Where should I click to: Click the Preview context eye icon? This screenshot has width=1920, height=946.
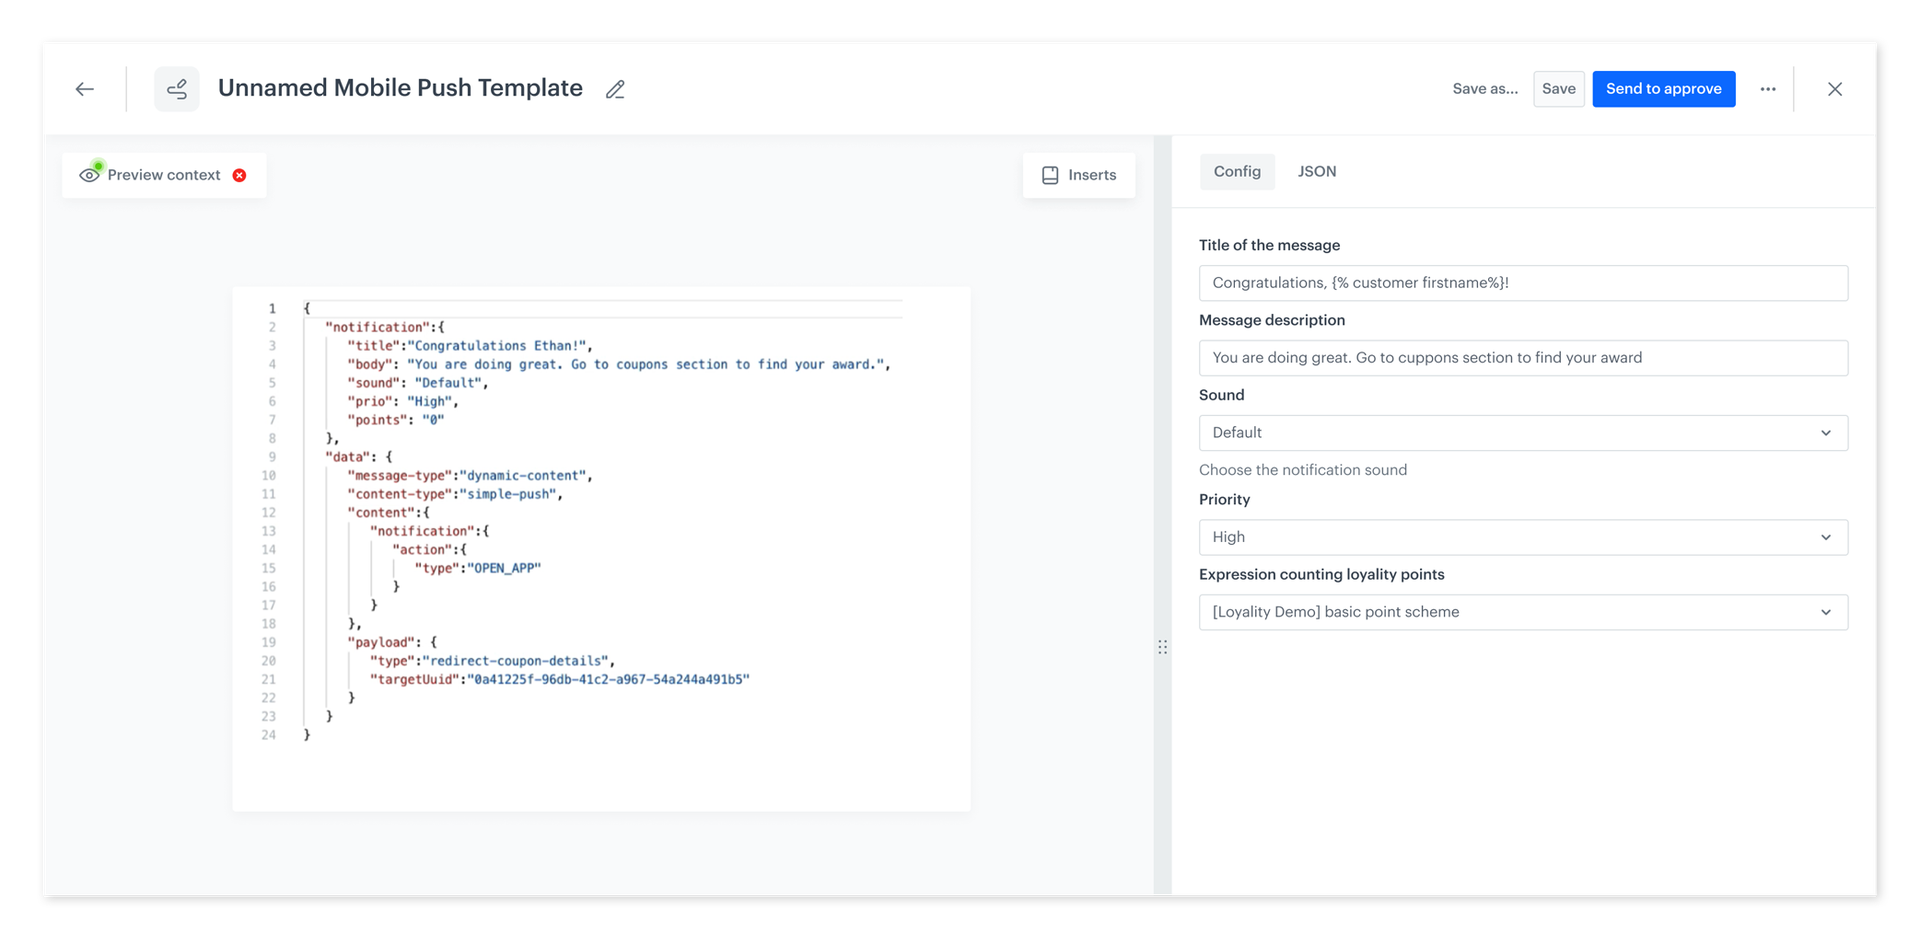(x=90, y=174)
